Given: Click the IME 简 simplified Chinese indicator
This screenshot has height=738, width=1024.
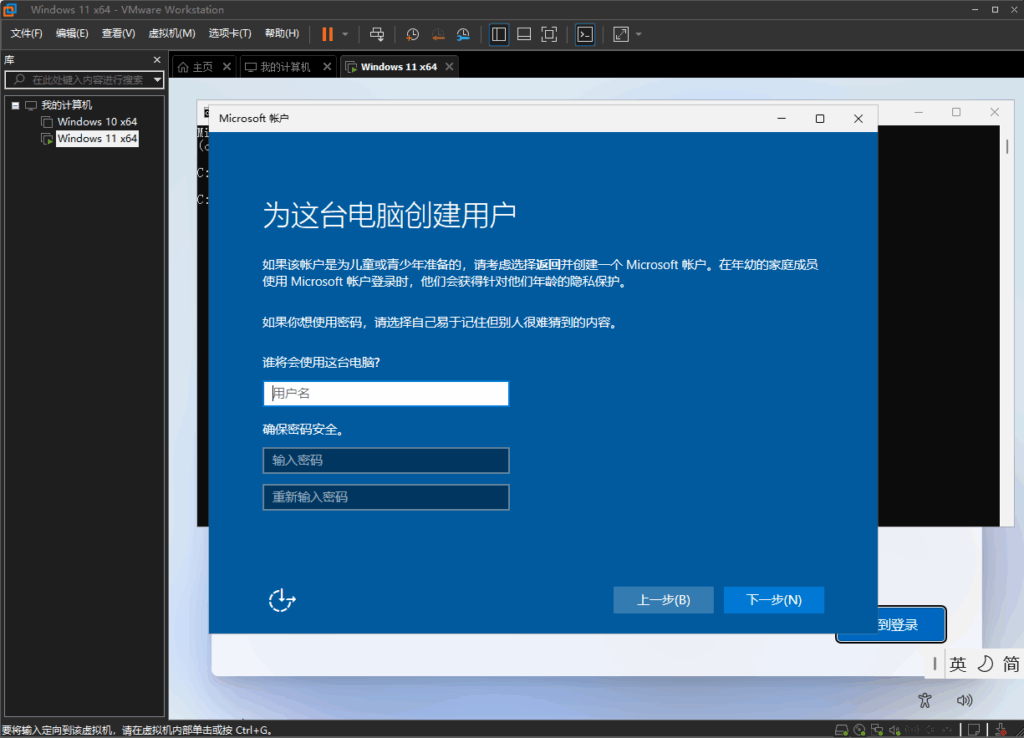Looking at the screenshot, I should [1011, 664].
